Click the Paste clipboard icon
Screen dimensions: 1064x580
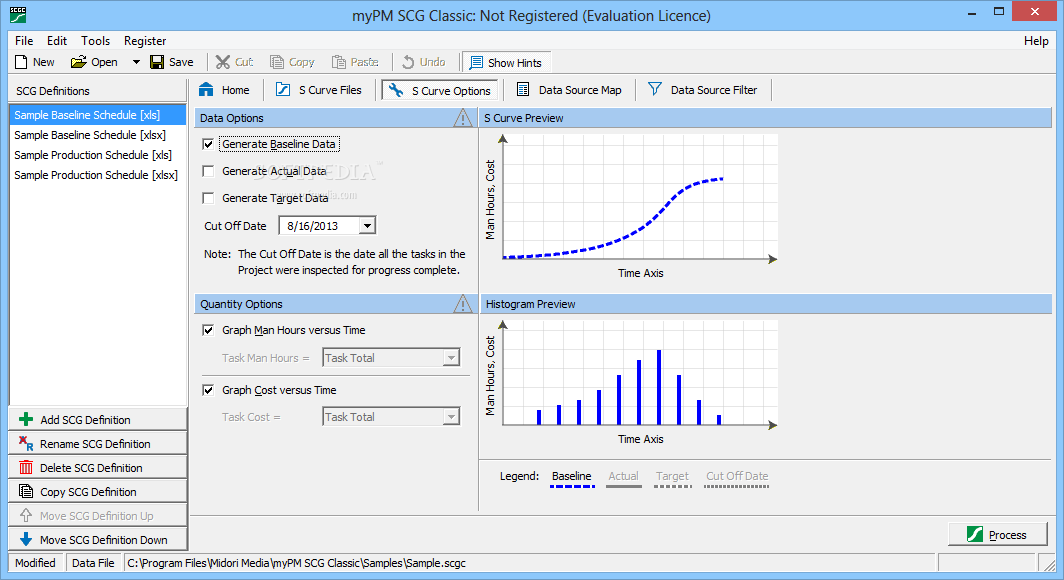[339, 62]
